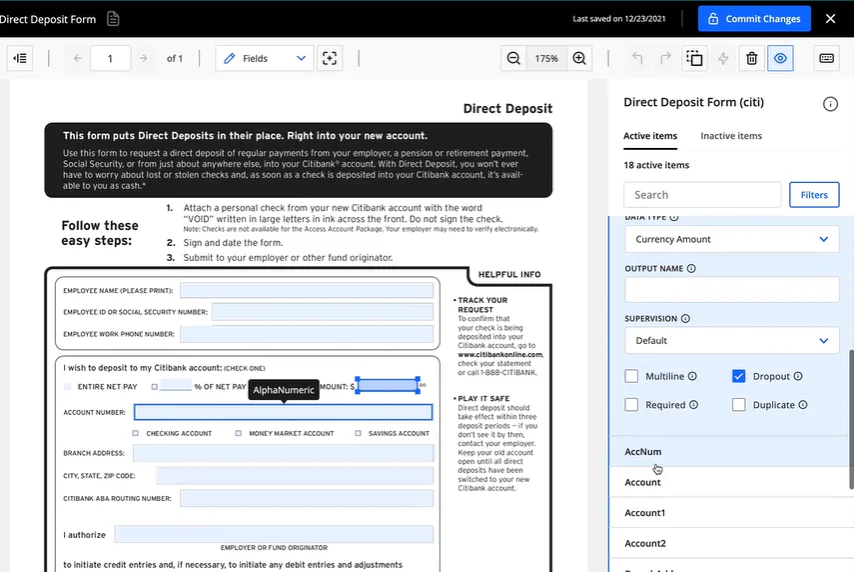
Task: Click info icon beside SUPERVISION
Action: click(x=685, y=319)
